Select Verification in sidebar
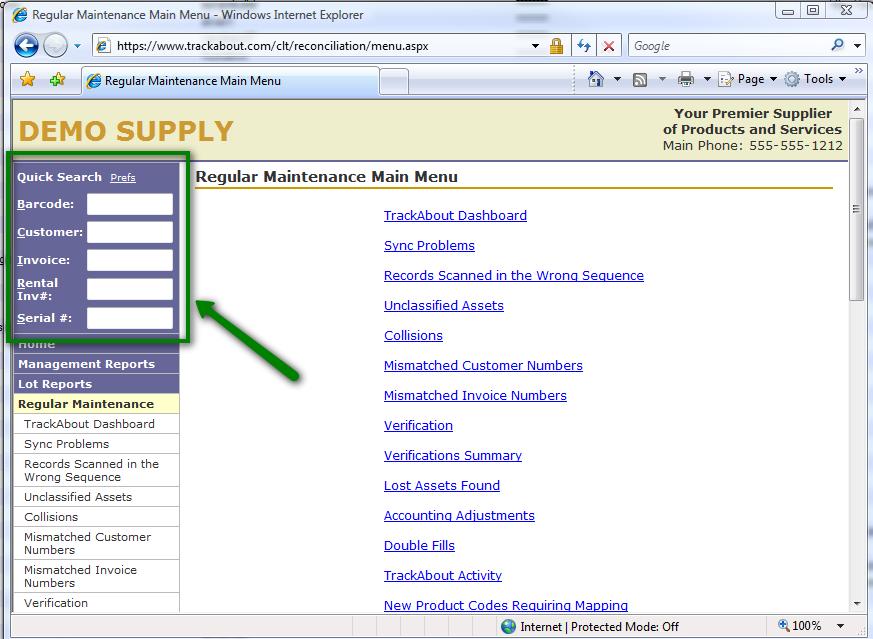 coord(96,603)
